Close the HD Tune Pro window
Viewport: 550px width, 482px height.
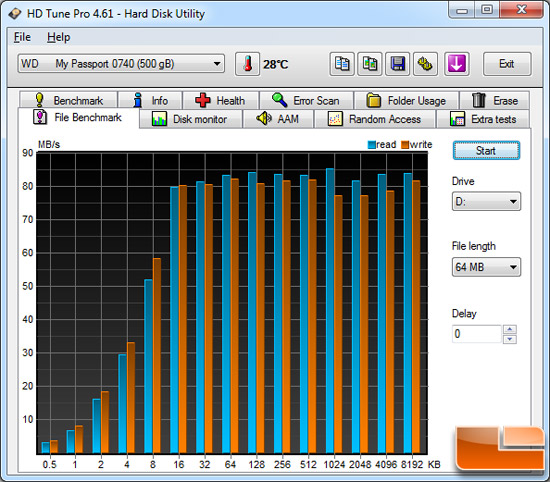coord(522,11)
